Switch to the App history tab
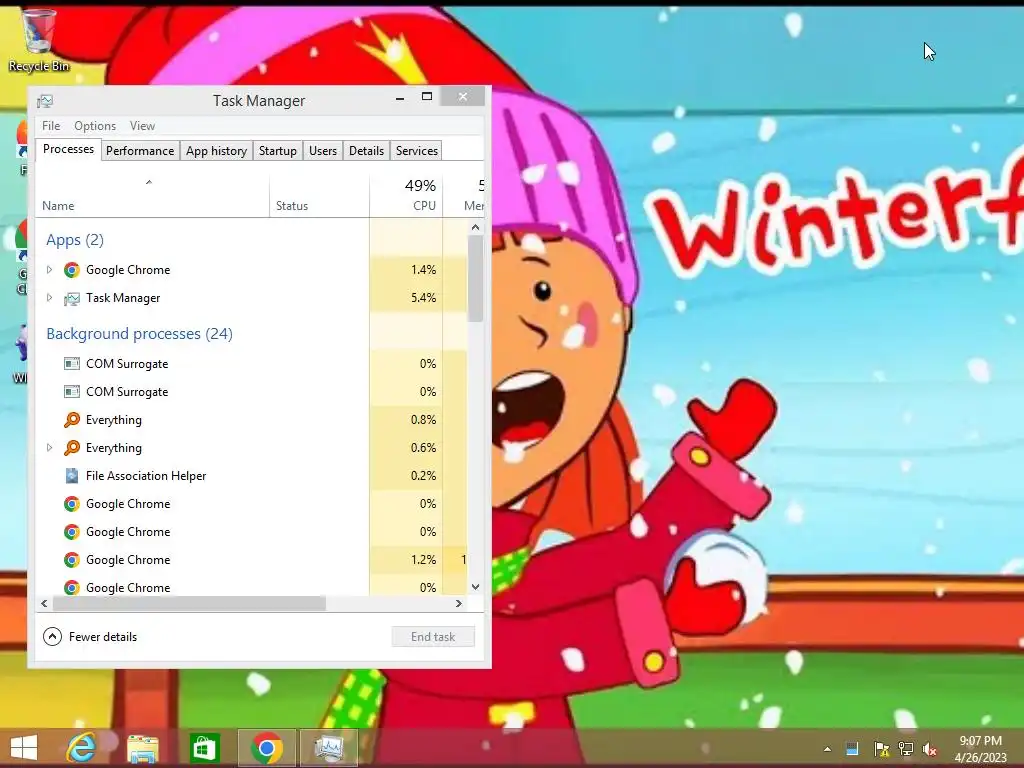Viewport: 1024px width, 768px height. (216, 151)
